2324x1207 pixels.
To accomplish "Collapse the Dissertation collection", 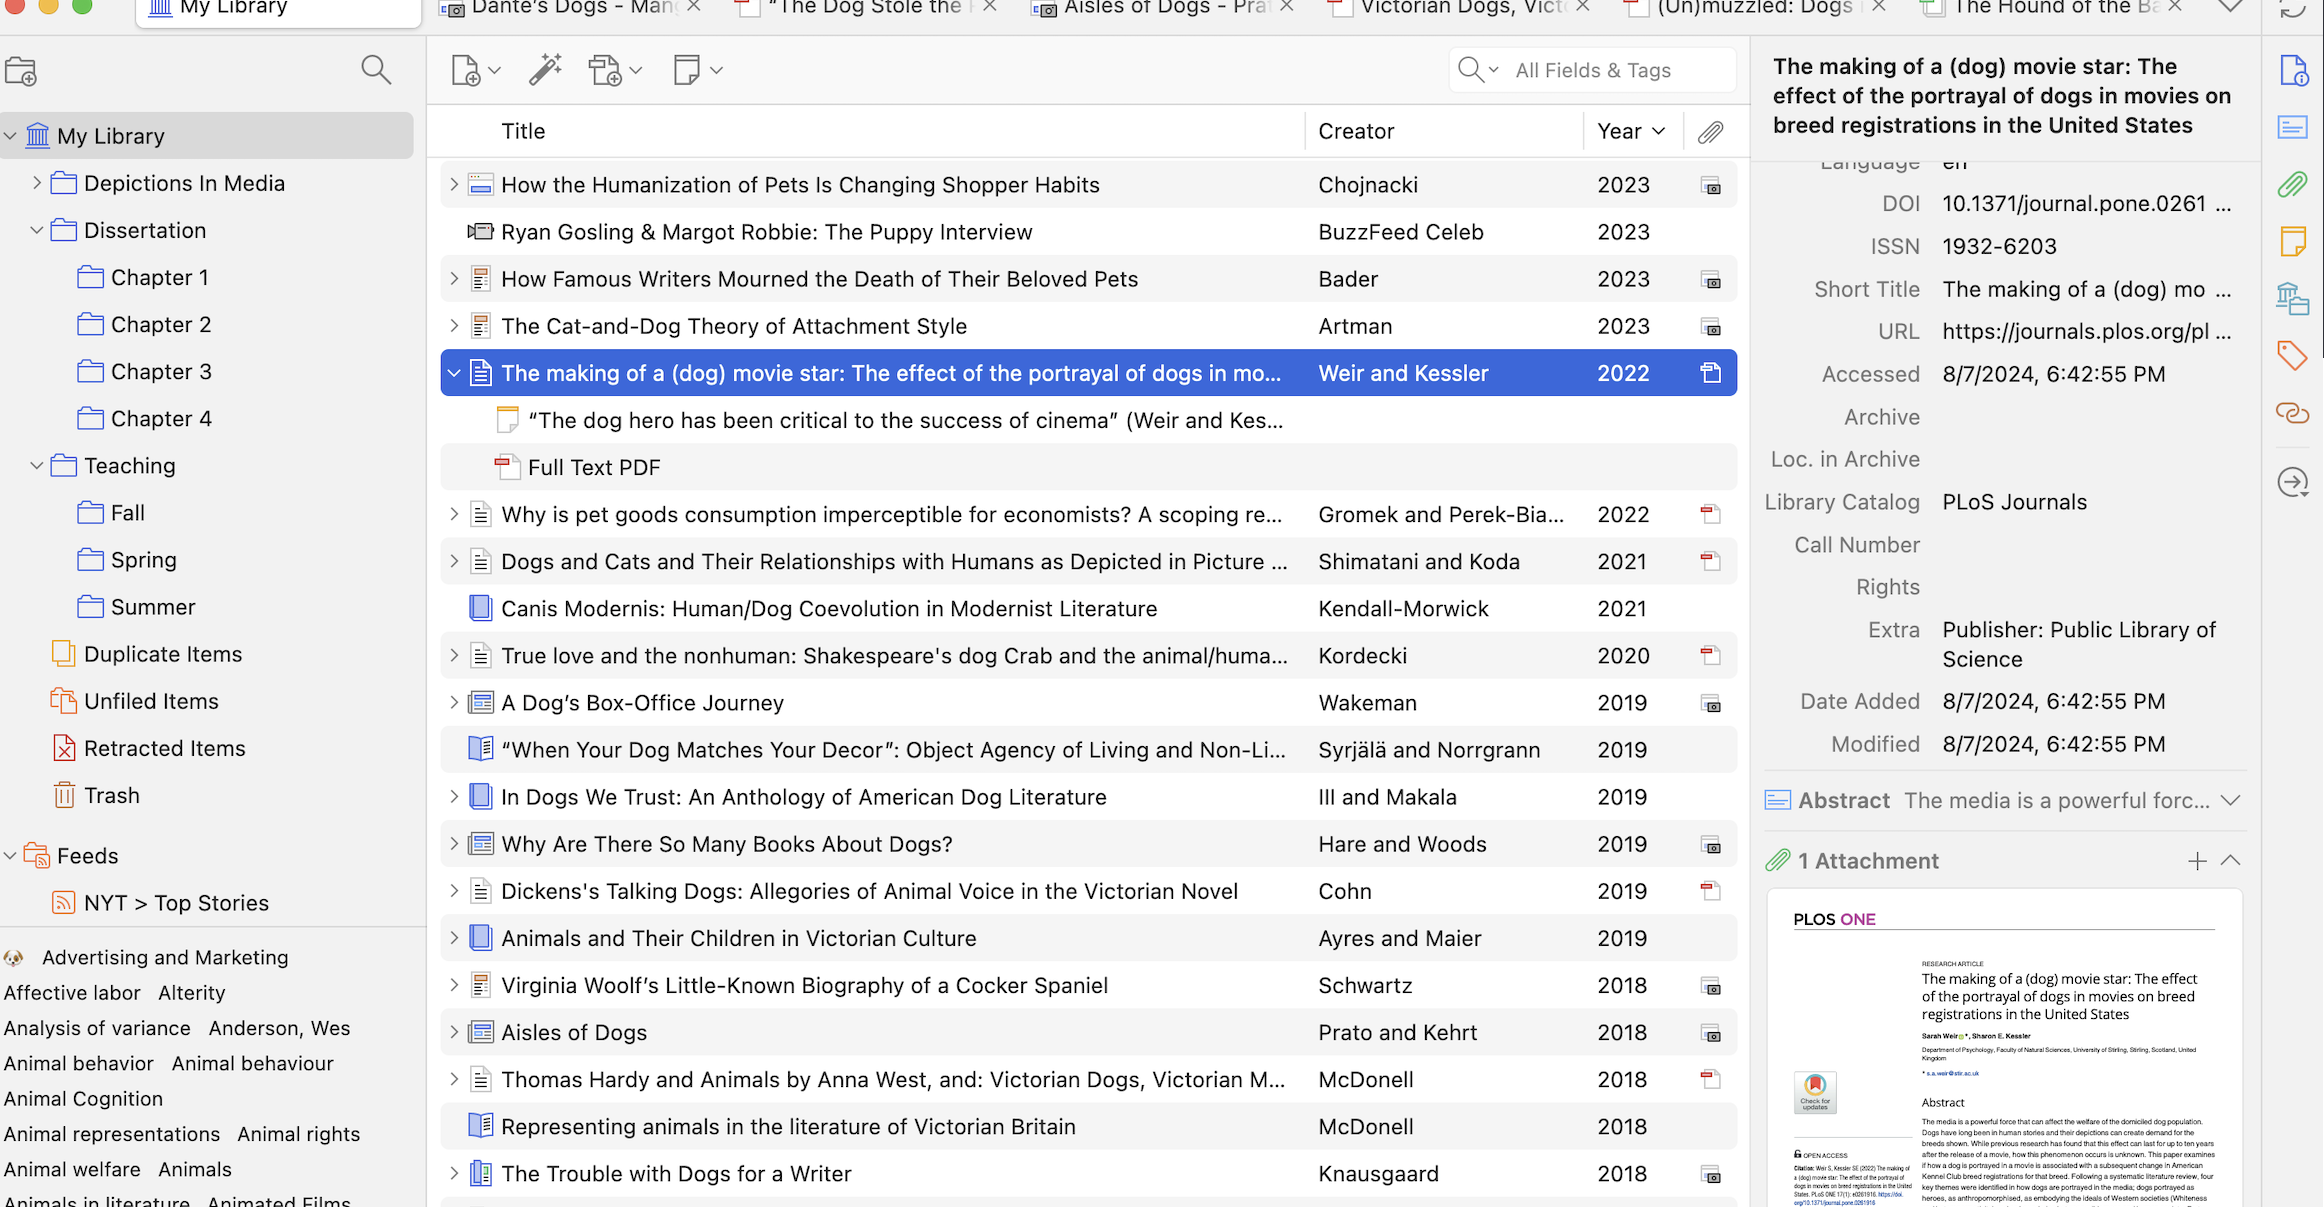I will tap(37, 231).
